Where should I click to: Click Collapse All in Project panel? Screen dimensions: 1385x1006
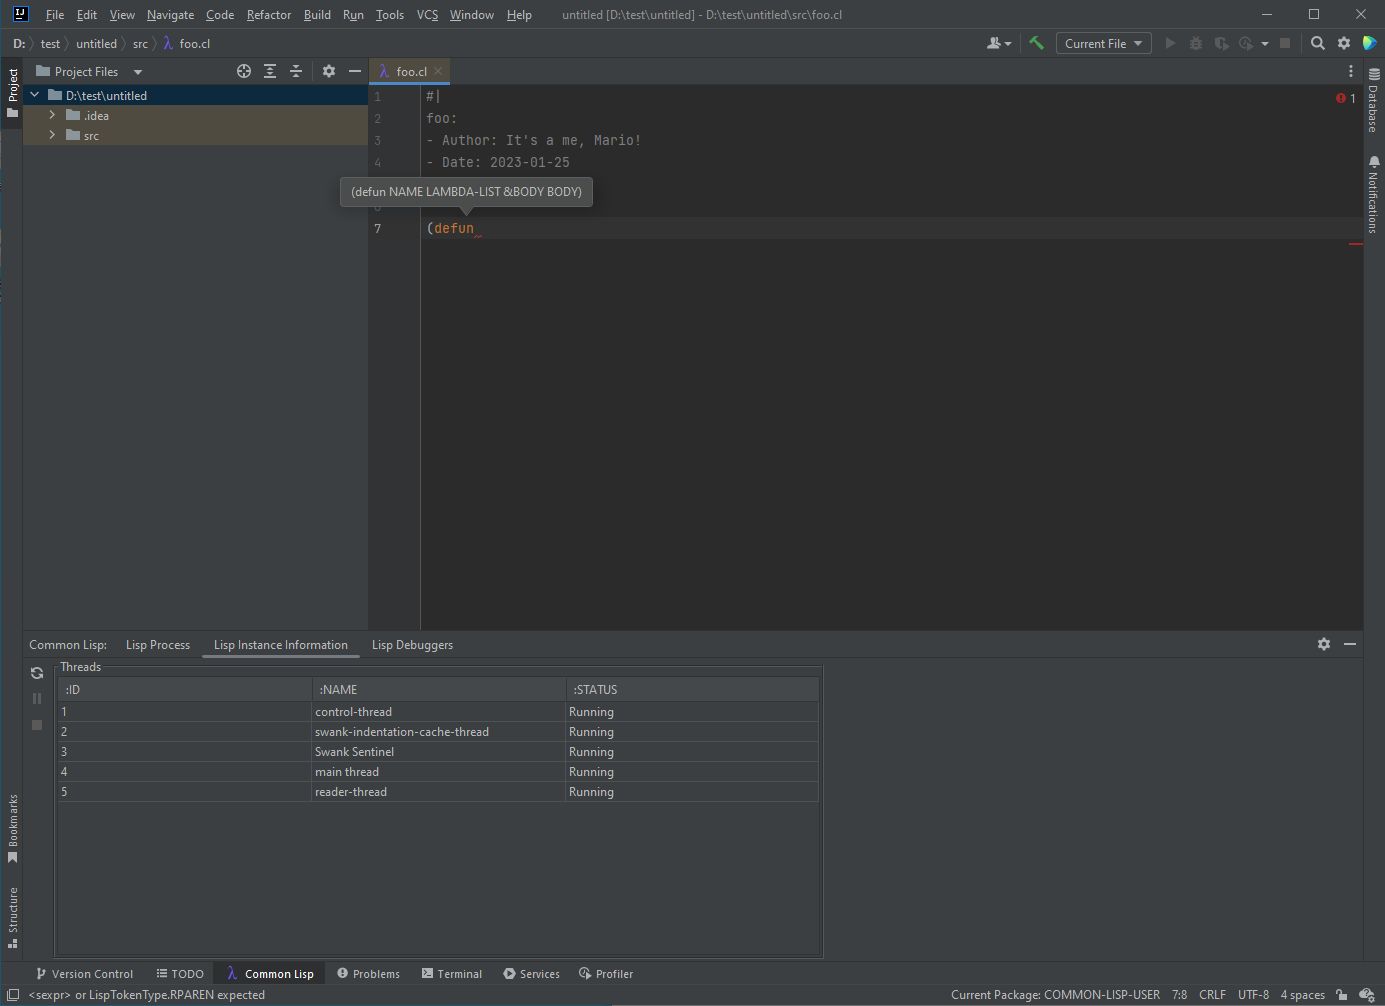[x=296, y=71]
